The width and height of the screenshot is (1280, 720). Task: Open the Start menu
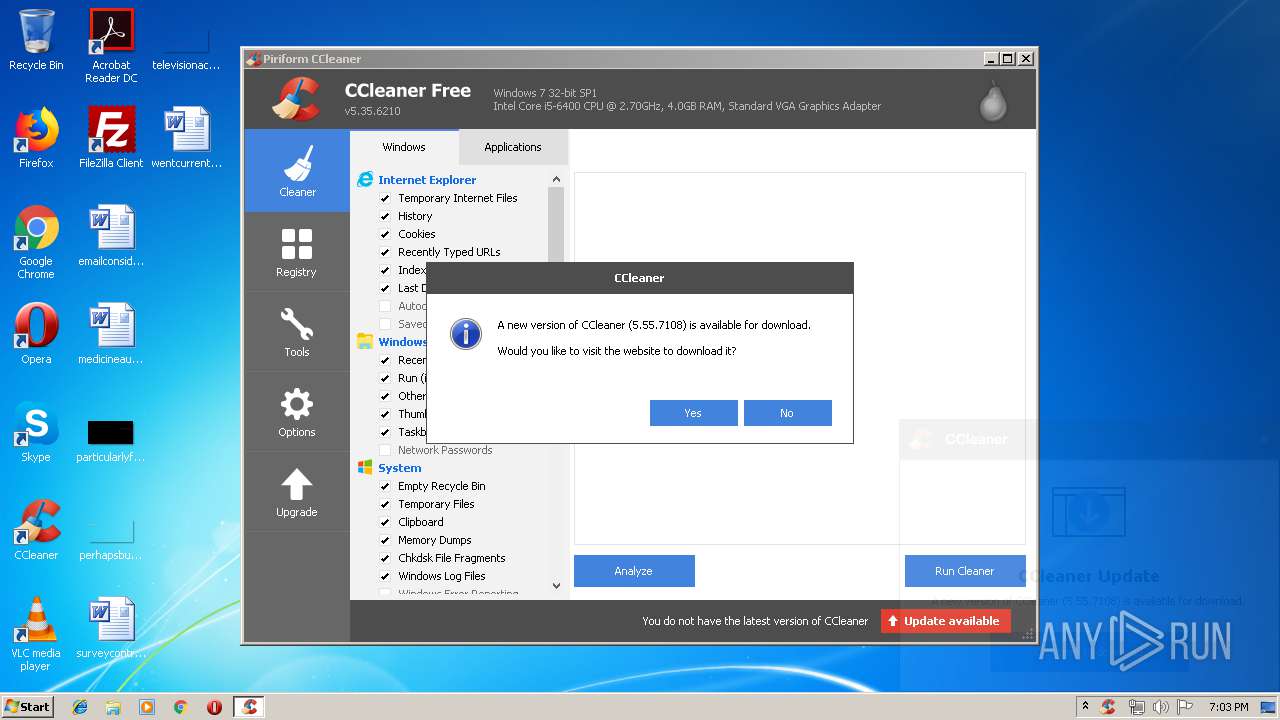pos(27,707)
